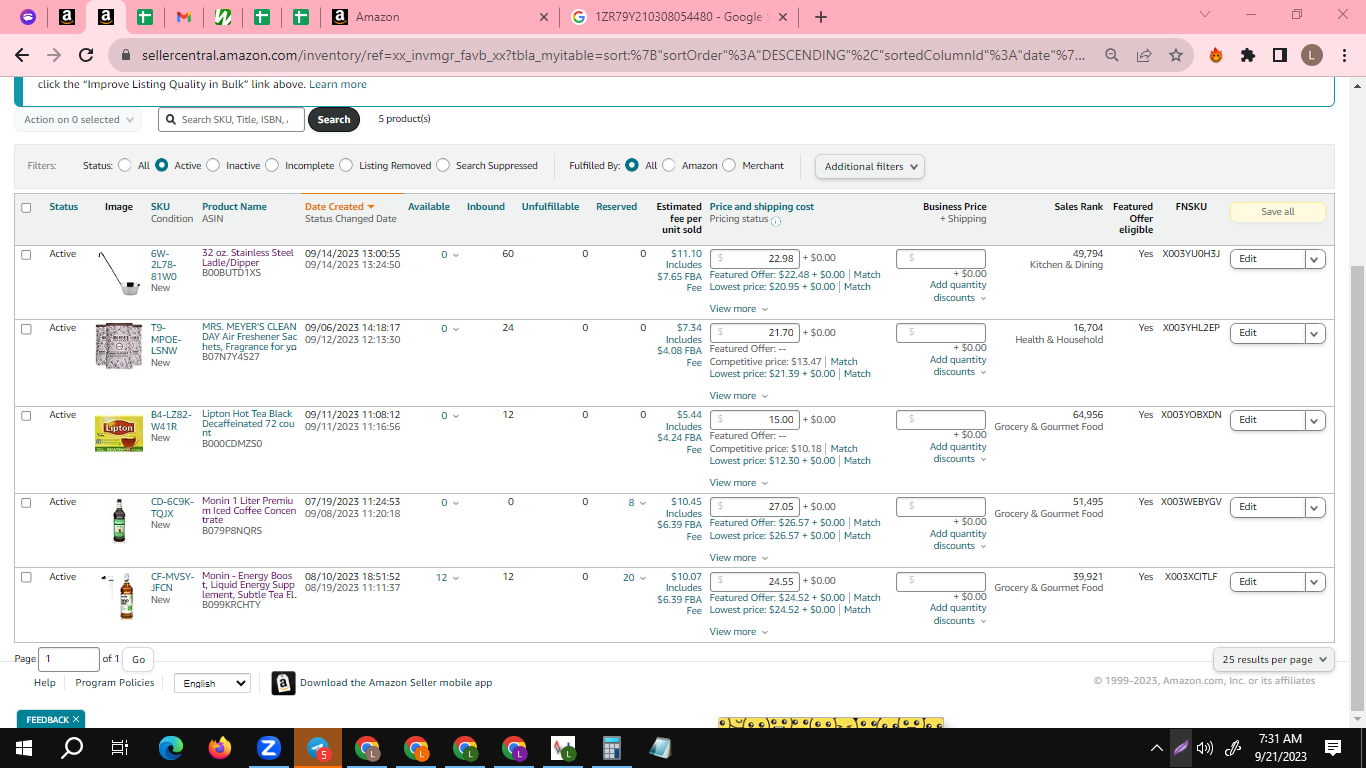The image size is (1366, 768).
Task: Edit price field showing 22.98
Action: pos(754,258)
